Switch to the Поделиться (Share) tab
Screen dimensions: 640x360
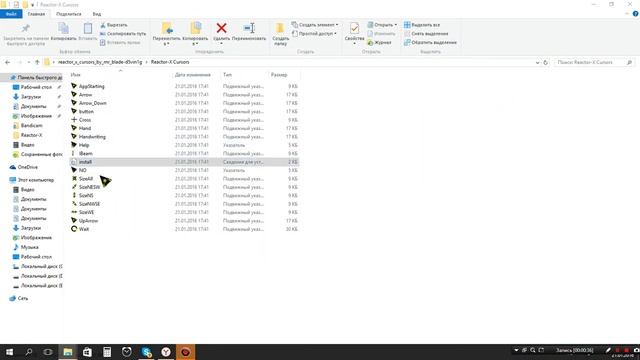(x=69, y=14)
